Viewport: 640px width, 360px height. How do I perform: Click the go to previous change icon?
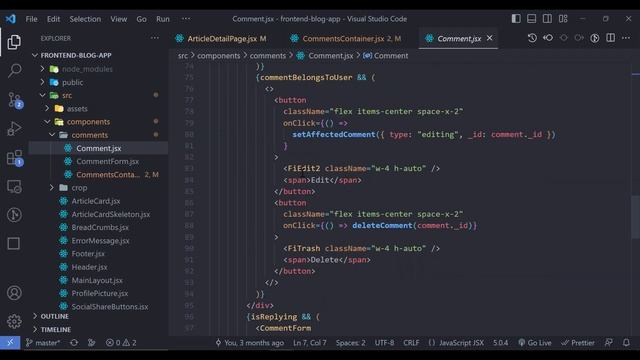548,38
